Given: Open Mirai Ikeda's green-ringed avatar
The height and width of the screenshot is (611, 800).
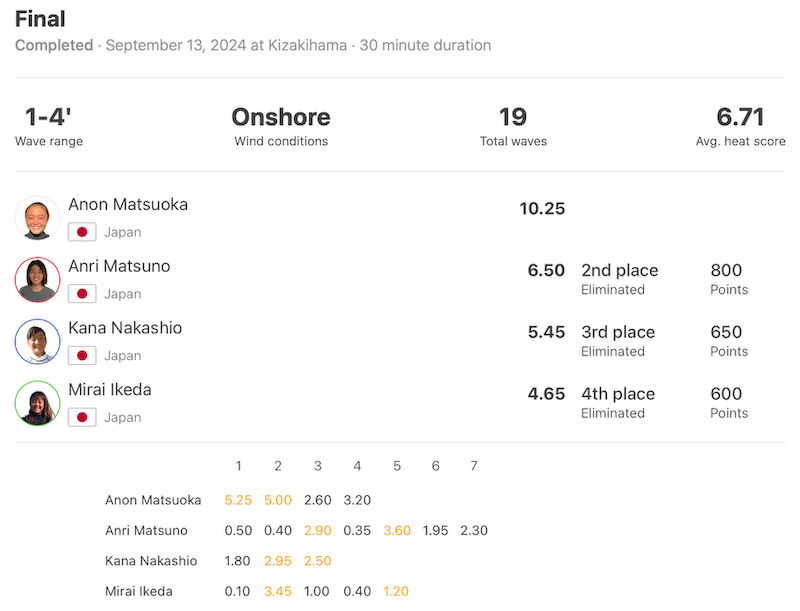Looking at the screenshot, I should pyautogui.click(x=37, y=403).
